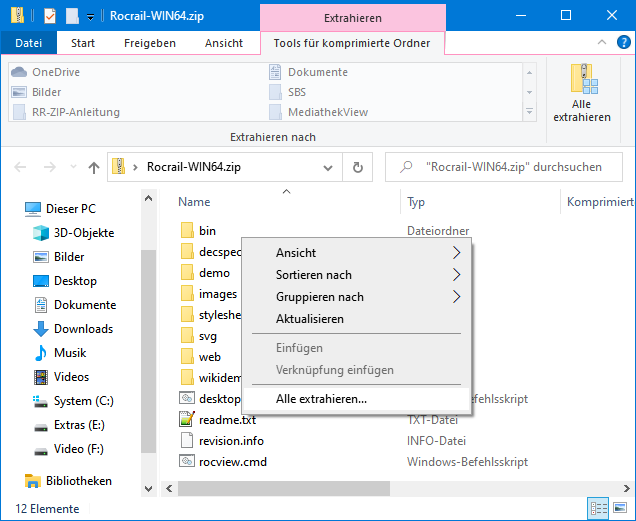The height and width of the screenshot is (521, 636).
Task: Select the bin folder icon
Action: [x=187, y=231]
